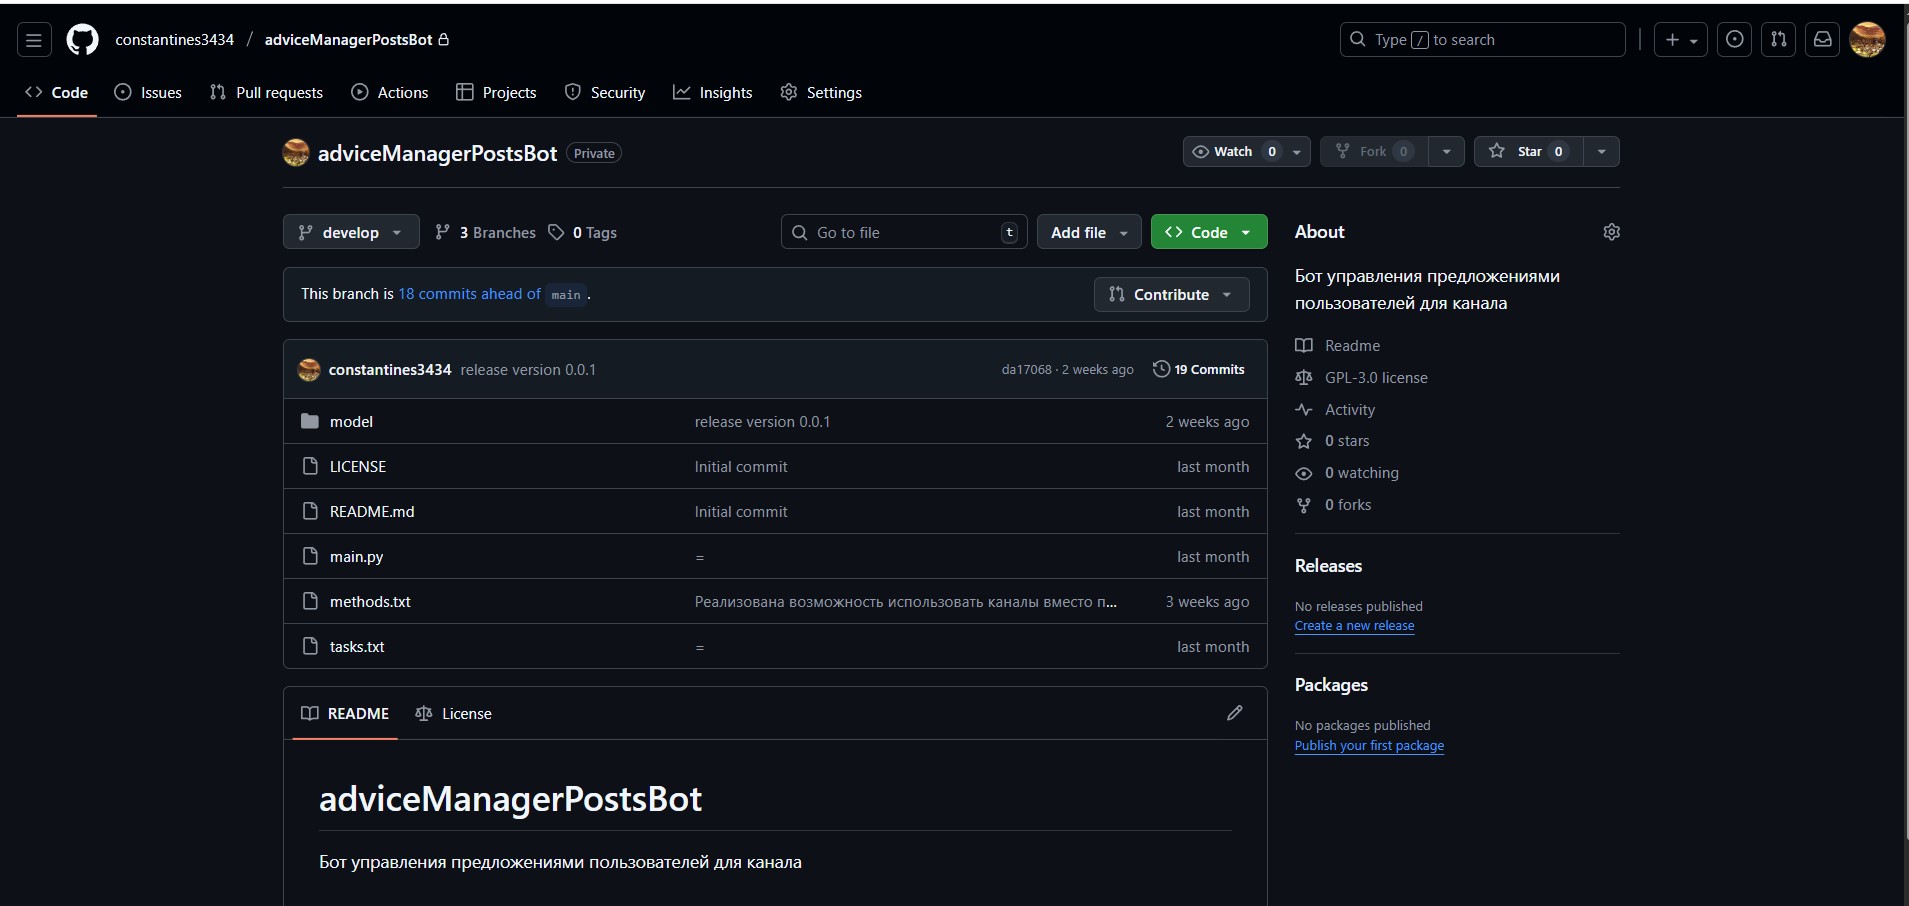The width and height of the screenshot is (1909, 906).
Task: Open the model folder
Action: point(351,422)
